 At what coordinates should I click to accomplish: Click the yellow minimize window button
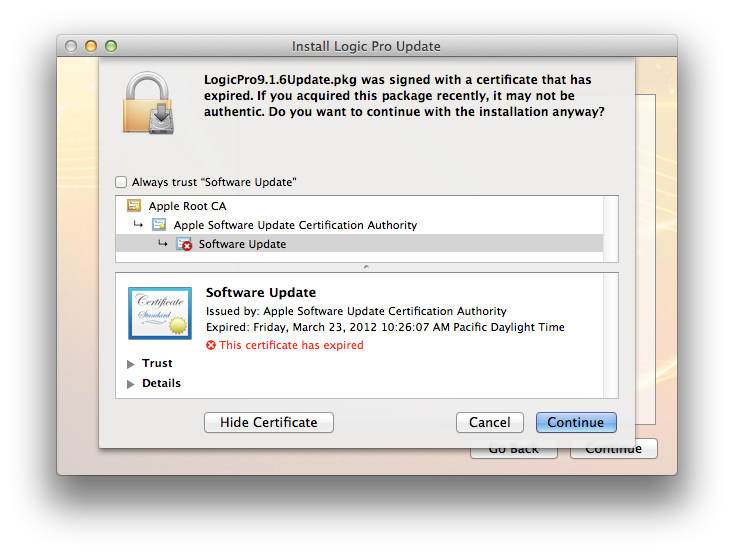[91, 46]
